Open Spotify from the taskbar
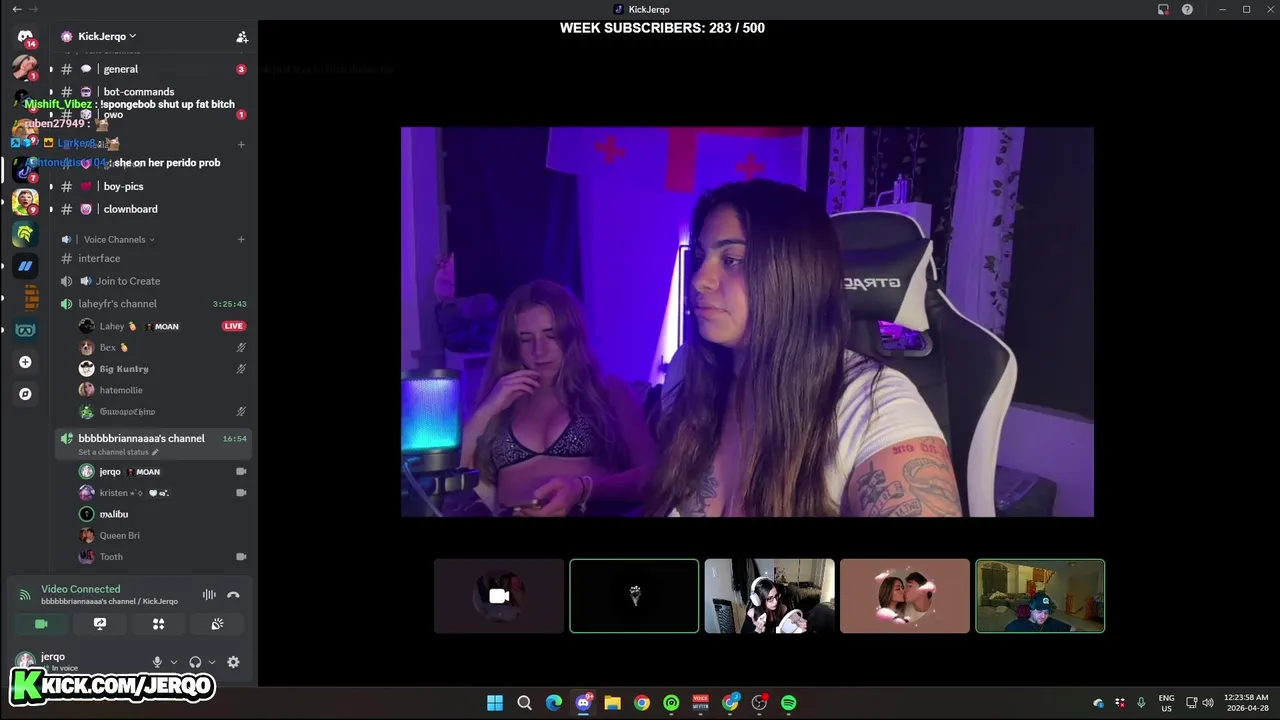 [x=788, y=703]
